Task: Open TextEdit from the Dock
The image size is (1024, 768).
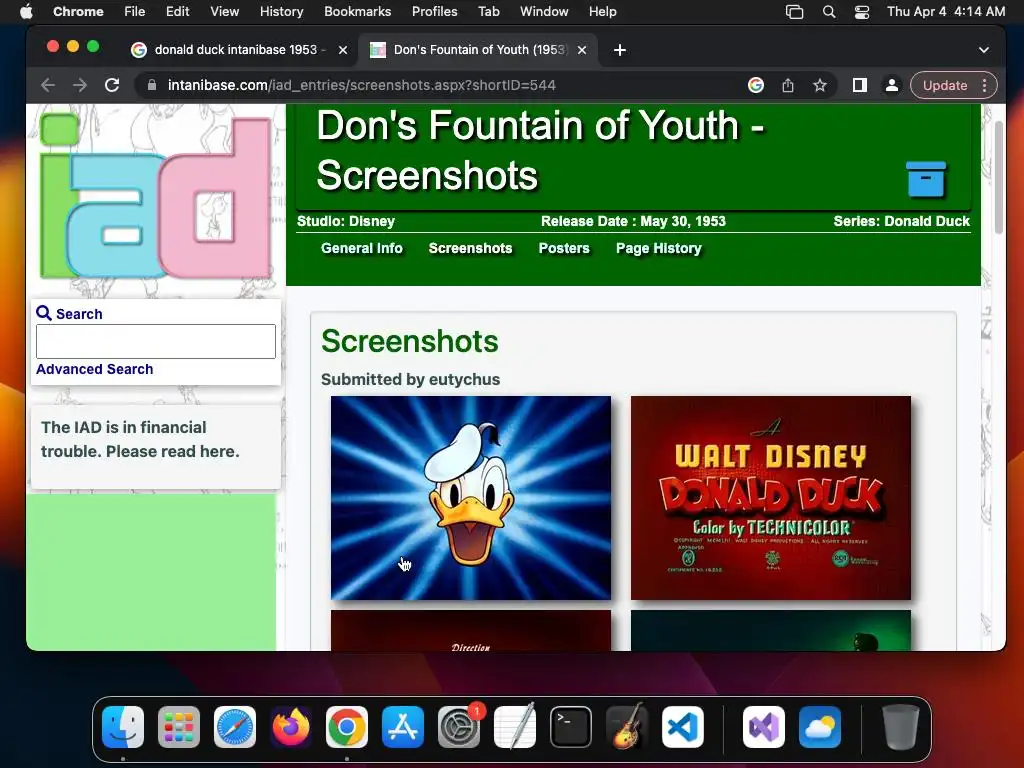Action: click(x=515, y=727)
